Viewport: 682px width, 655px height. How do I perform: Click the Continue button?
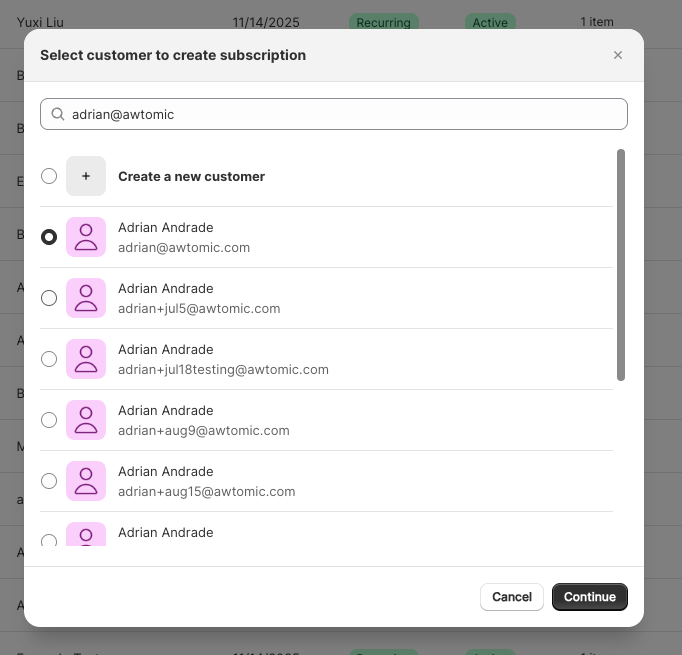pyautogui.click(x=589, y=597)
